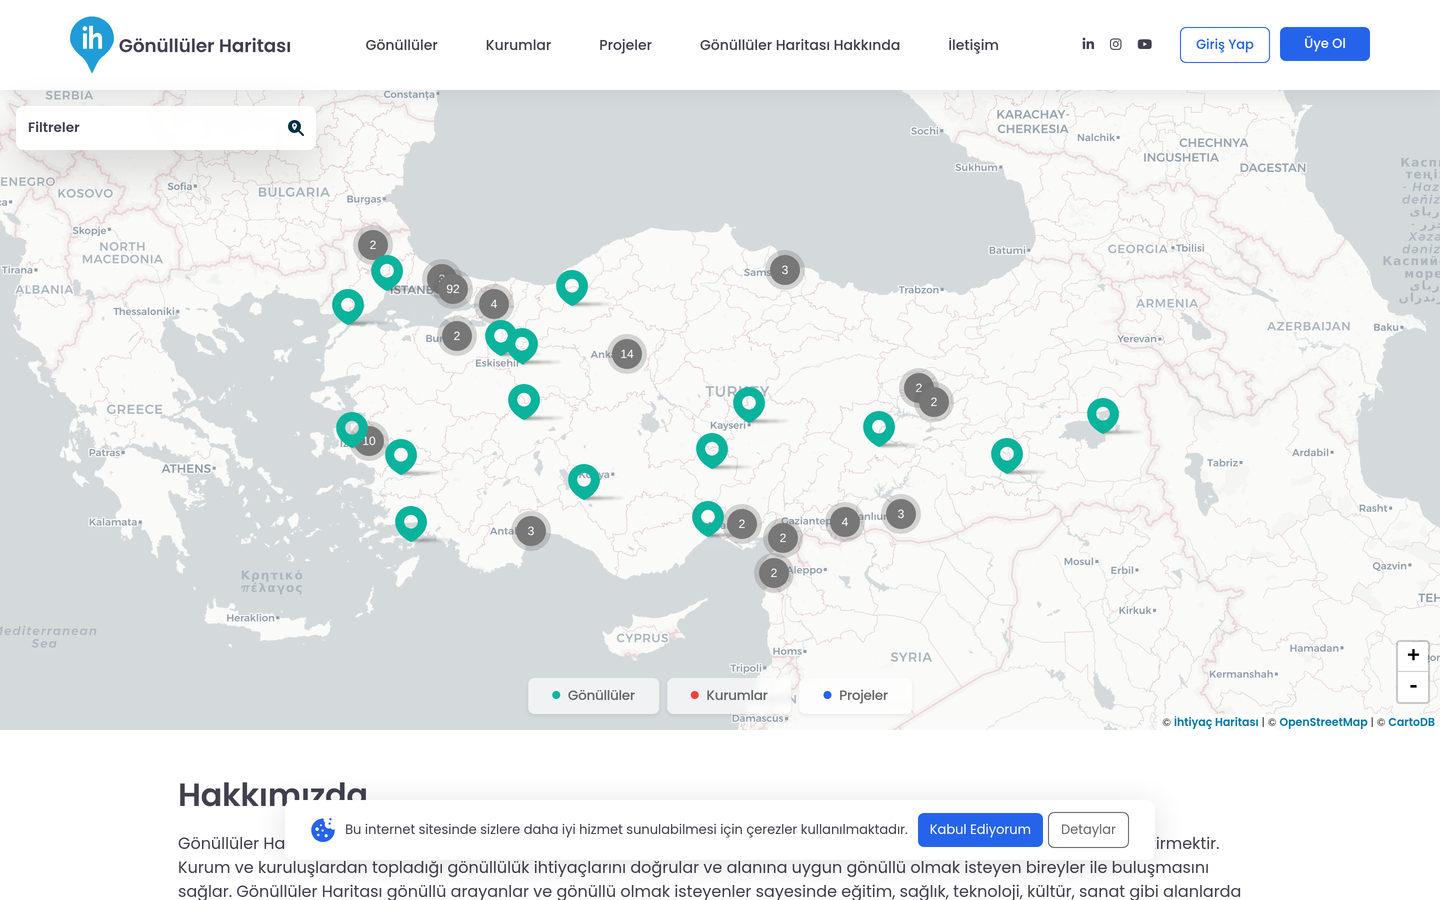The width and height of the screenshot is (1440, 900).
Task: Toggle the Projeler map layer filter
Action: pyautogui.click(x=855, y=696)
